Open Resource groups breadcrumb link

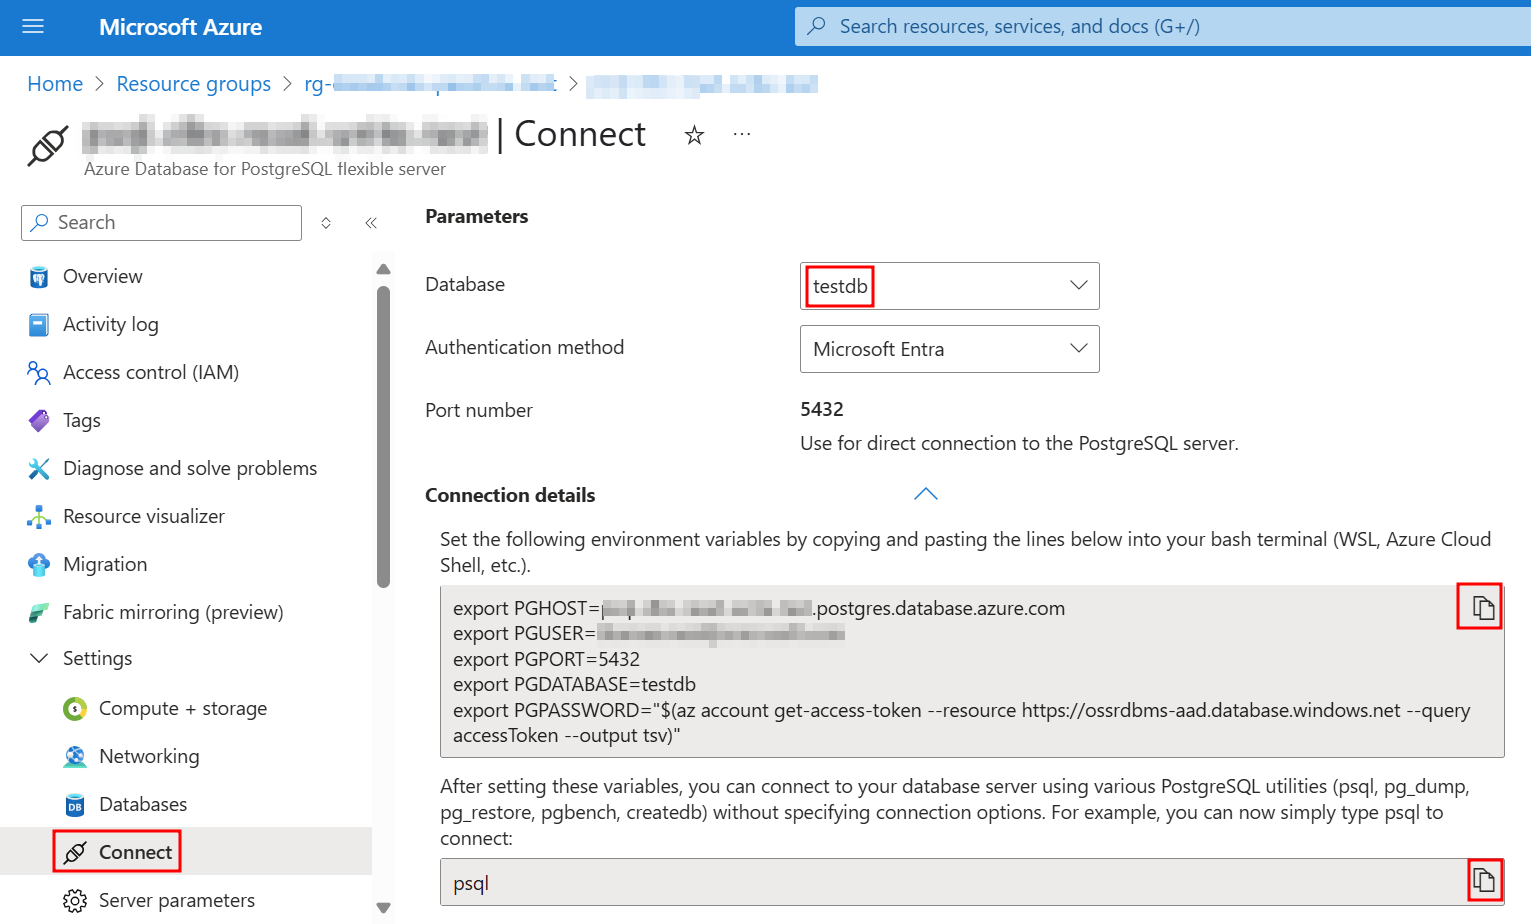pyautogui.click(x=193, y=84)
